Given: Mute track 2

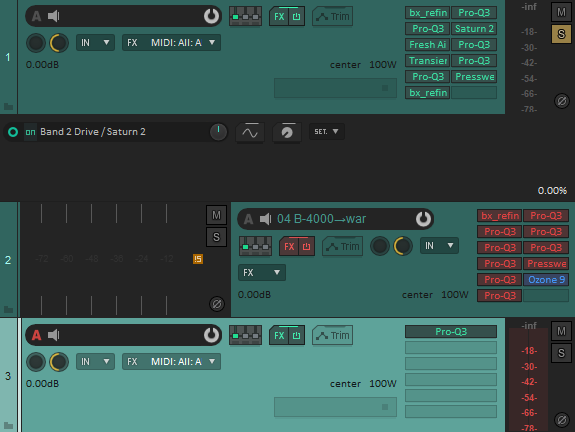Looking at the screenshot, I should [216, 215].
